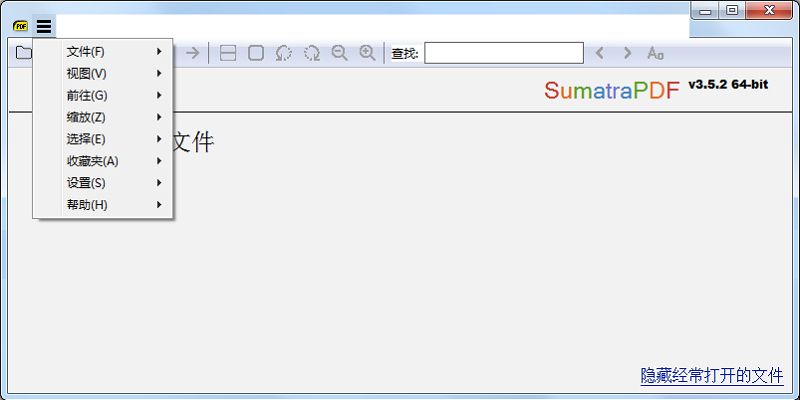Screen dimensions: 800x400
Task: Select the fit width continuous layout icon
Action: (228, 53)
